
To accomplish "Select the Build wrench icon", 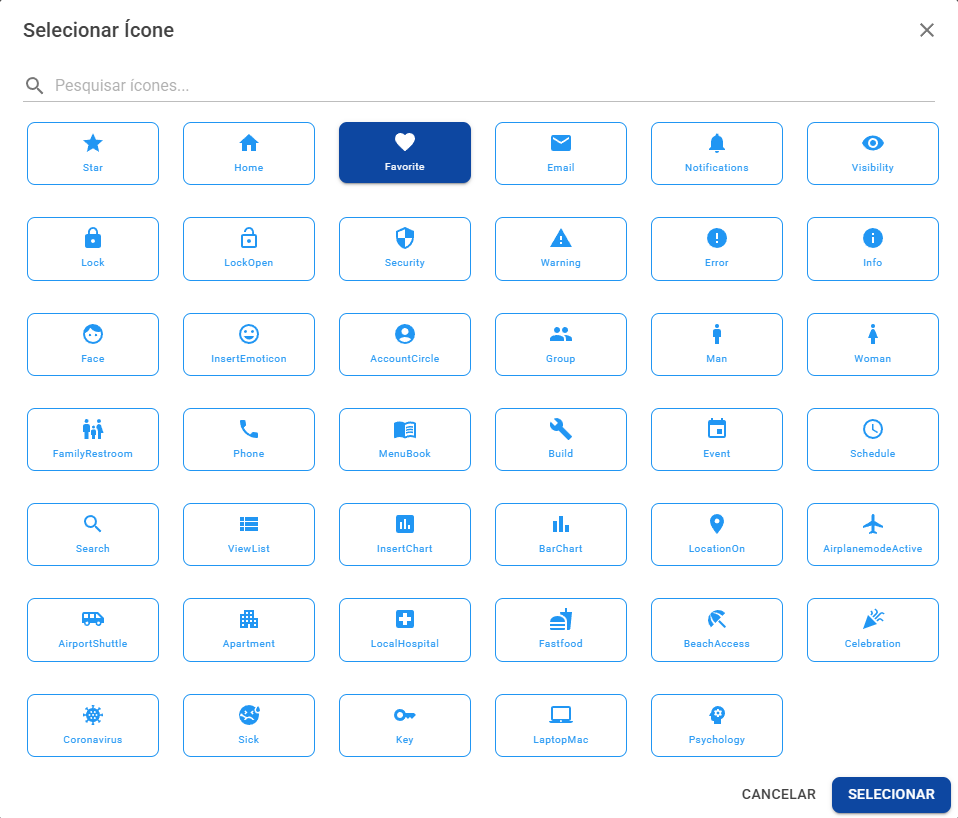I will 561,439.
